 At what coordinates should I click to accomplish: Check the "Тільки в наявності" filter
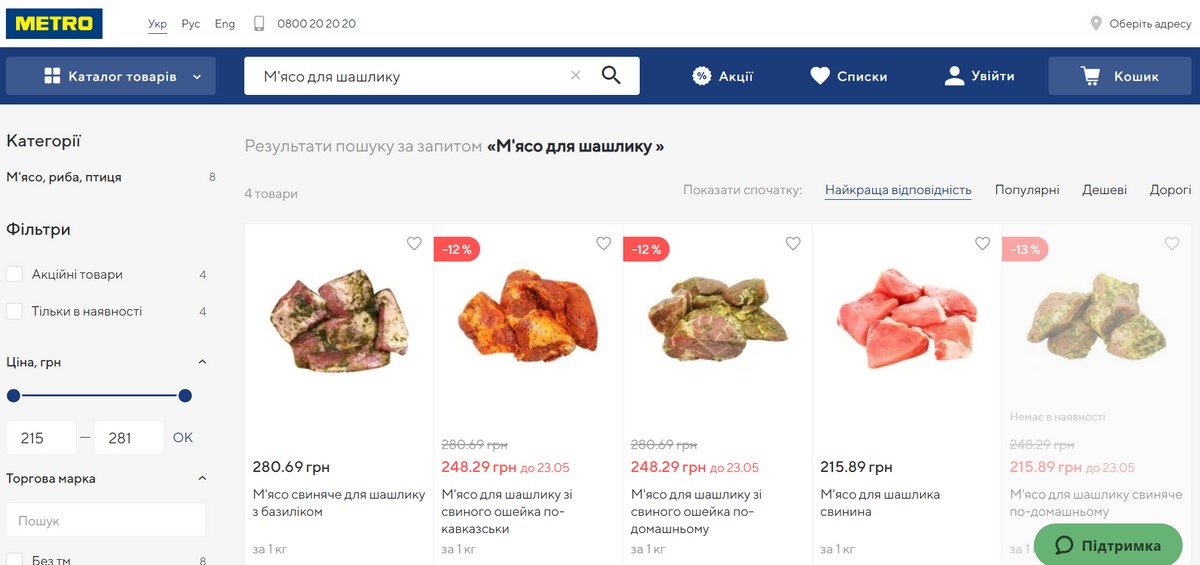click(15, 311)
